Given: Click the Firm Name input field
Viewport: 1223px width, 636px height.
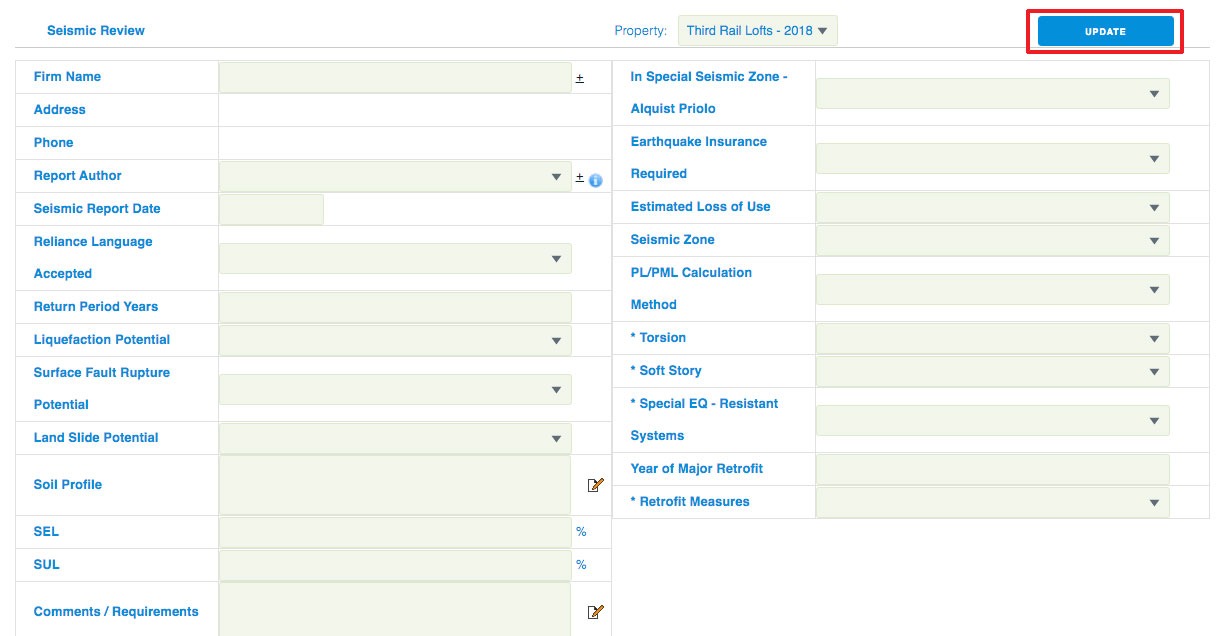Looking at the screenshot, I should [395, 77].
